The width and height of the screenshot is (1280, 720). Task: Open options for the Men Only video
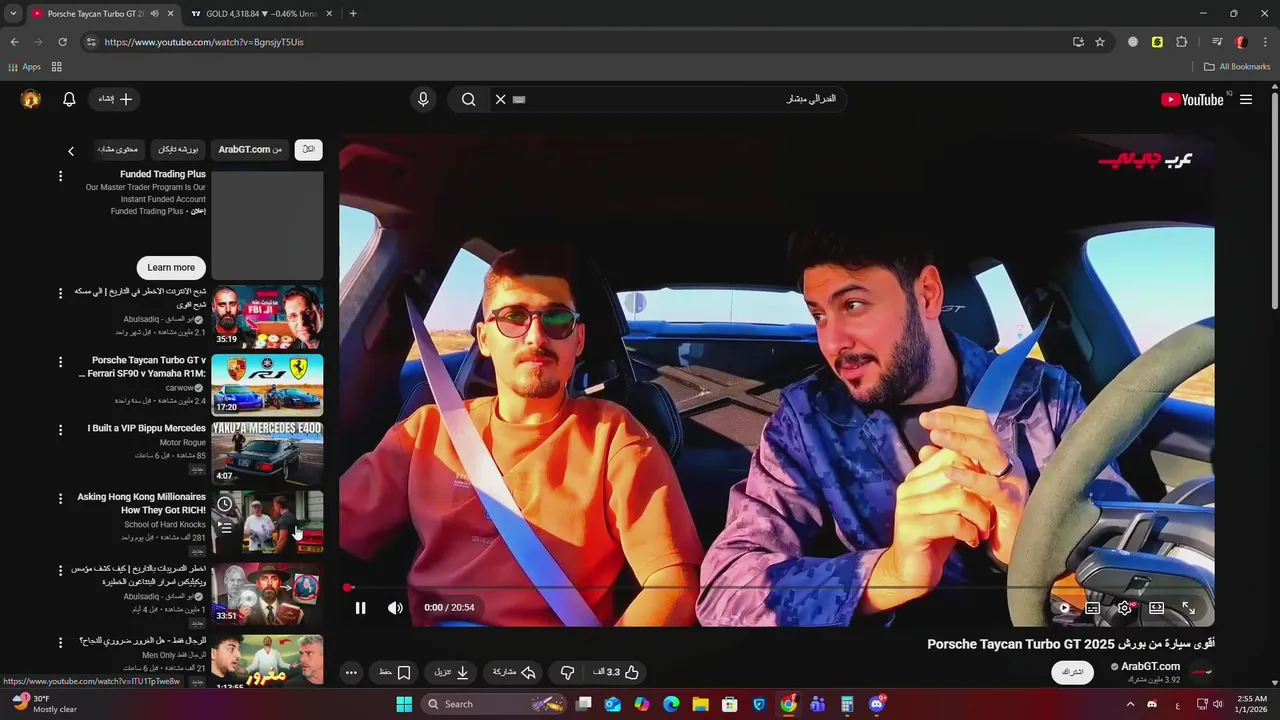[60, 642]
